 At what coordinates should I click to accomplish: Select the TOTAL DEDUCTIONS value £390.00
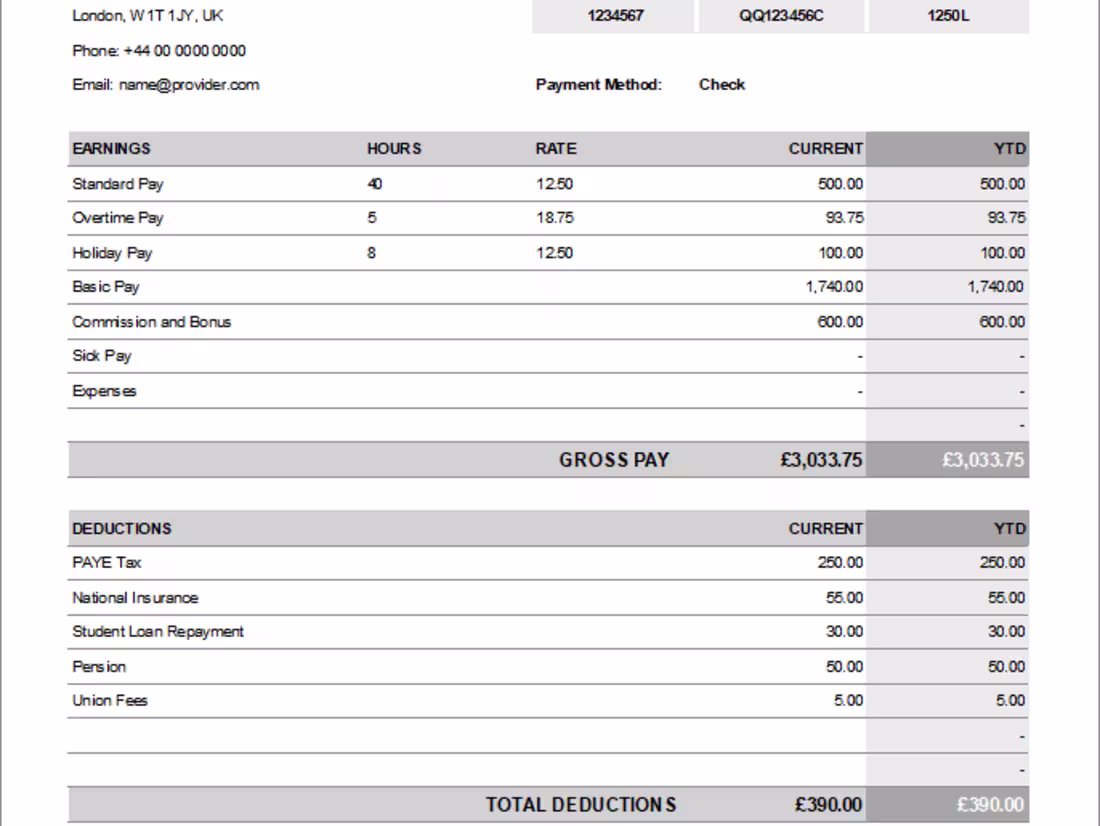830,803
